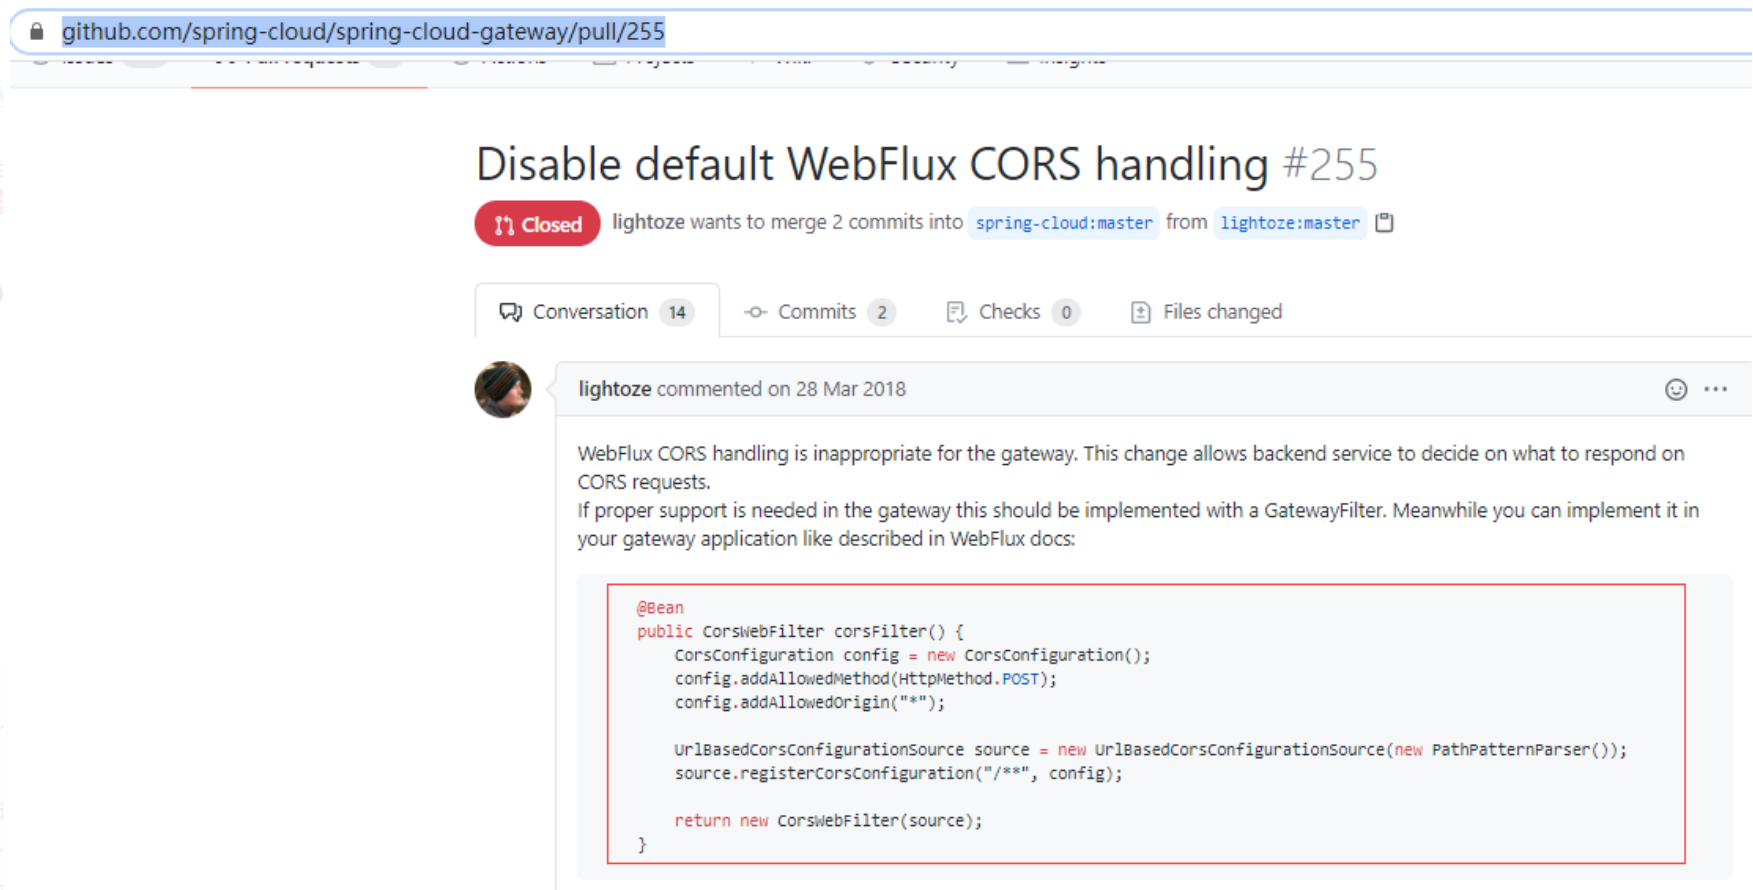Click the 'config.addAllowedOrigin("*");' code line
1753x890 pixels.
click(809, 703)
